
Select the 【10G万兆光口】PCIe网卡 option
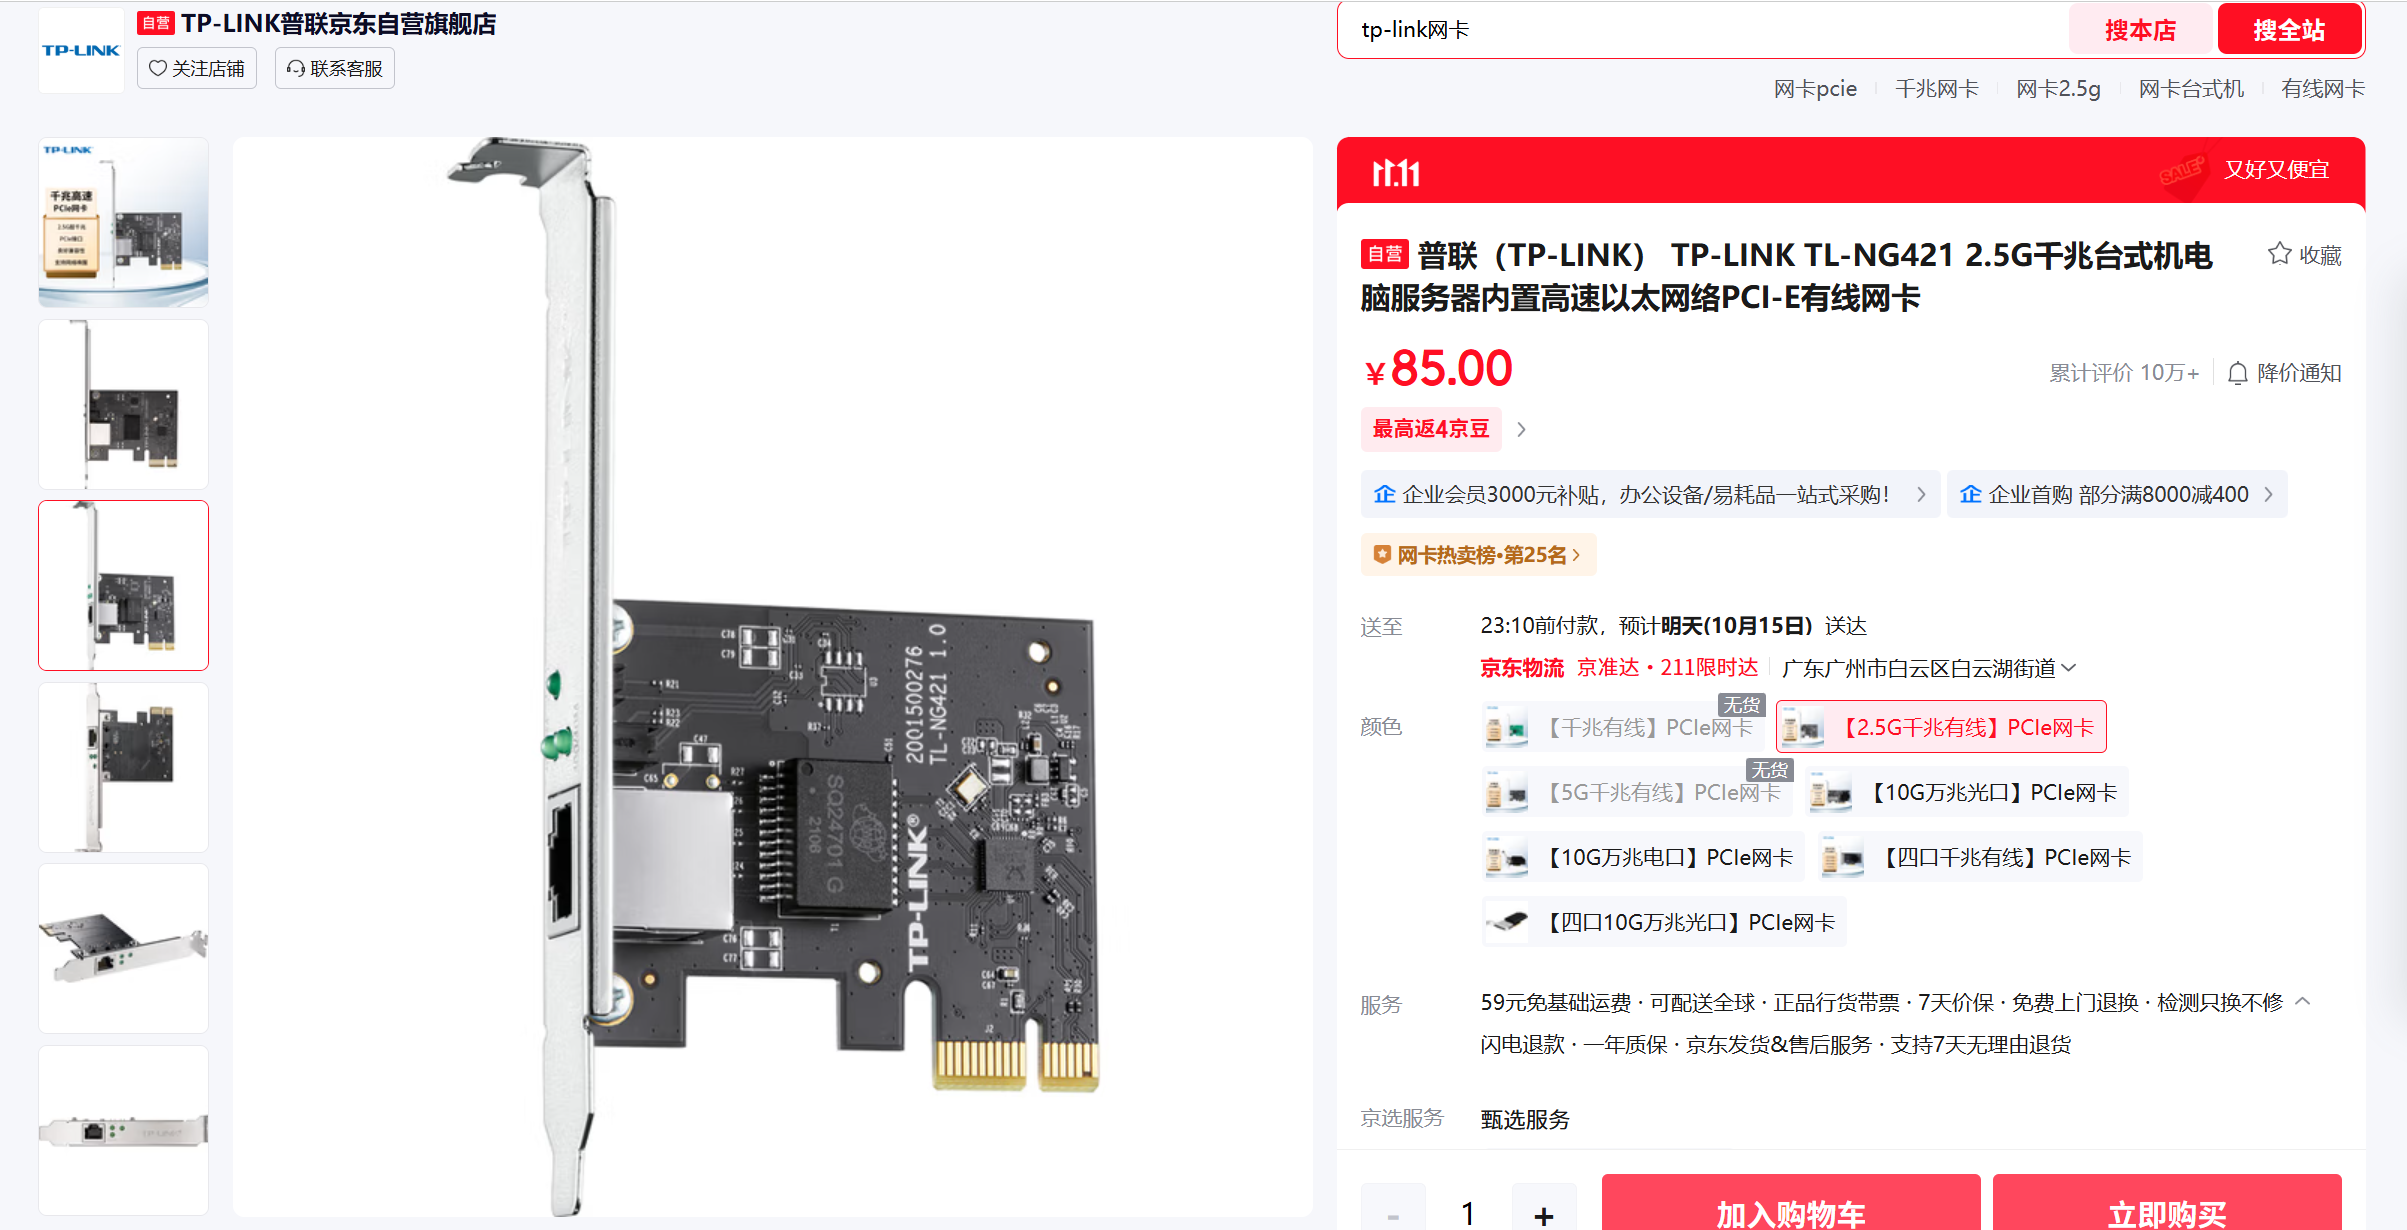click(x=1967, y=792)
